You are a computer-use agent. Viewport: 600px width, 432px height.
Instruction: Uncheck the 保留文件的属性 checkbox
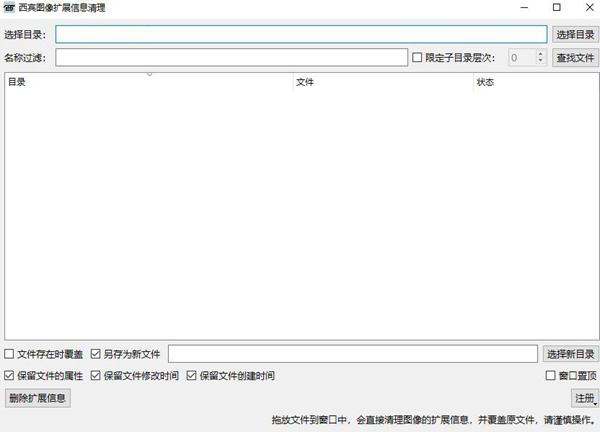(9, 375)
